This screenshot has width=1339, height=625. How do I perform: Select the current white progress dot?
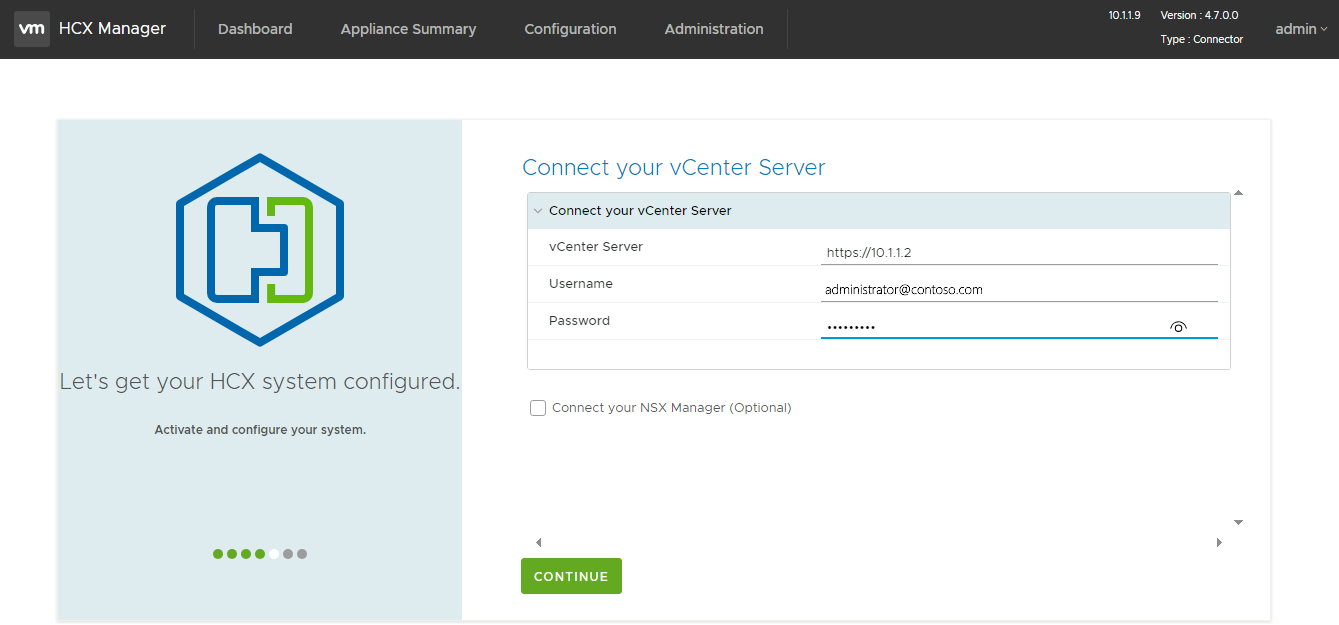274,554
